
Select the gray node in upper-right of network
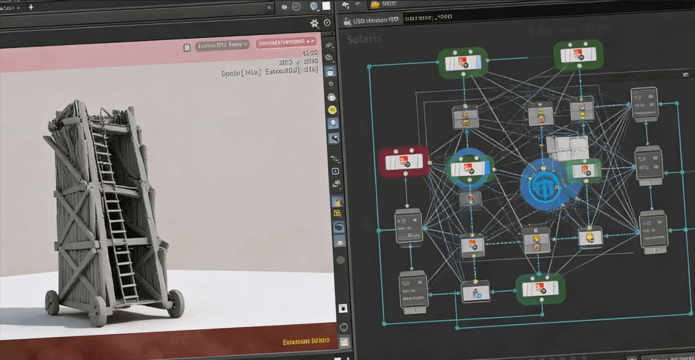coord(644,104)
